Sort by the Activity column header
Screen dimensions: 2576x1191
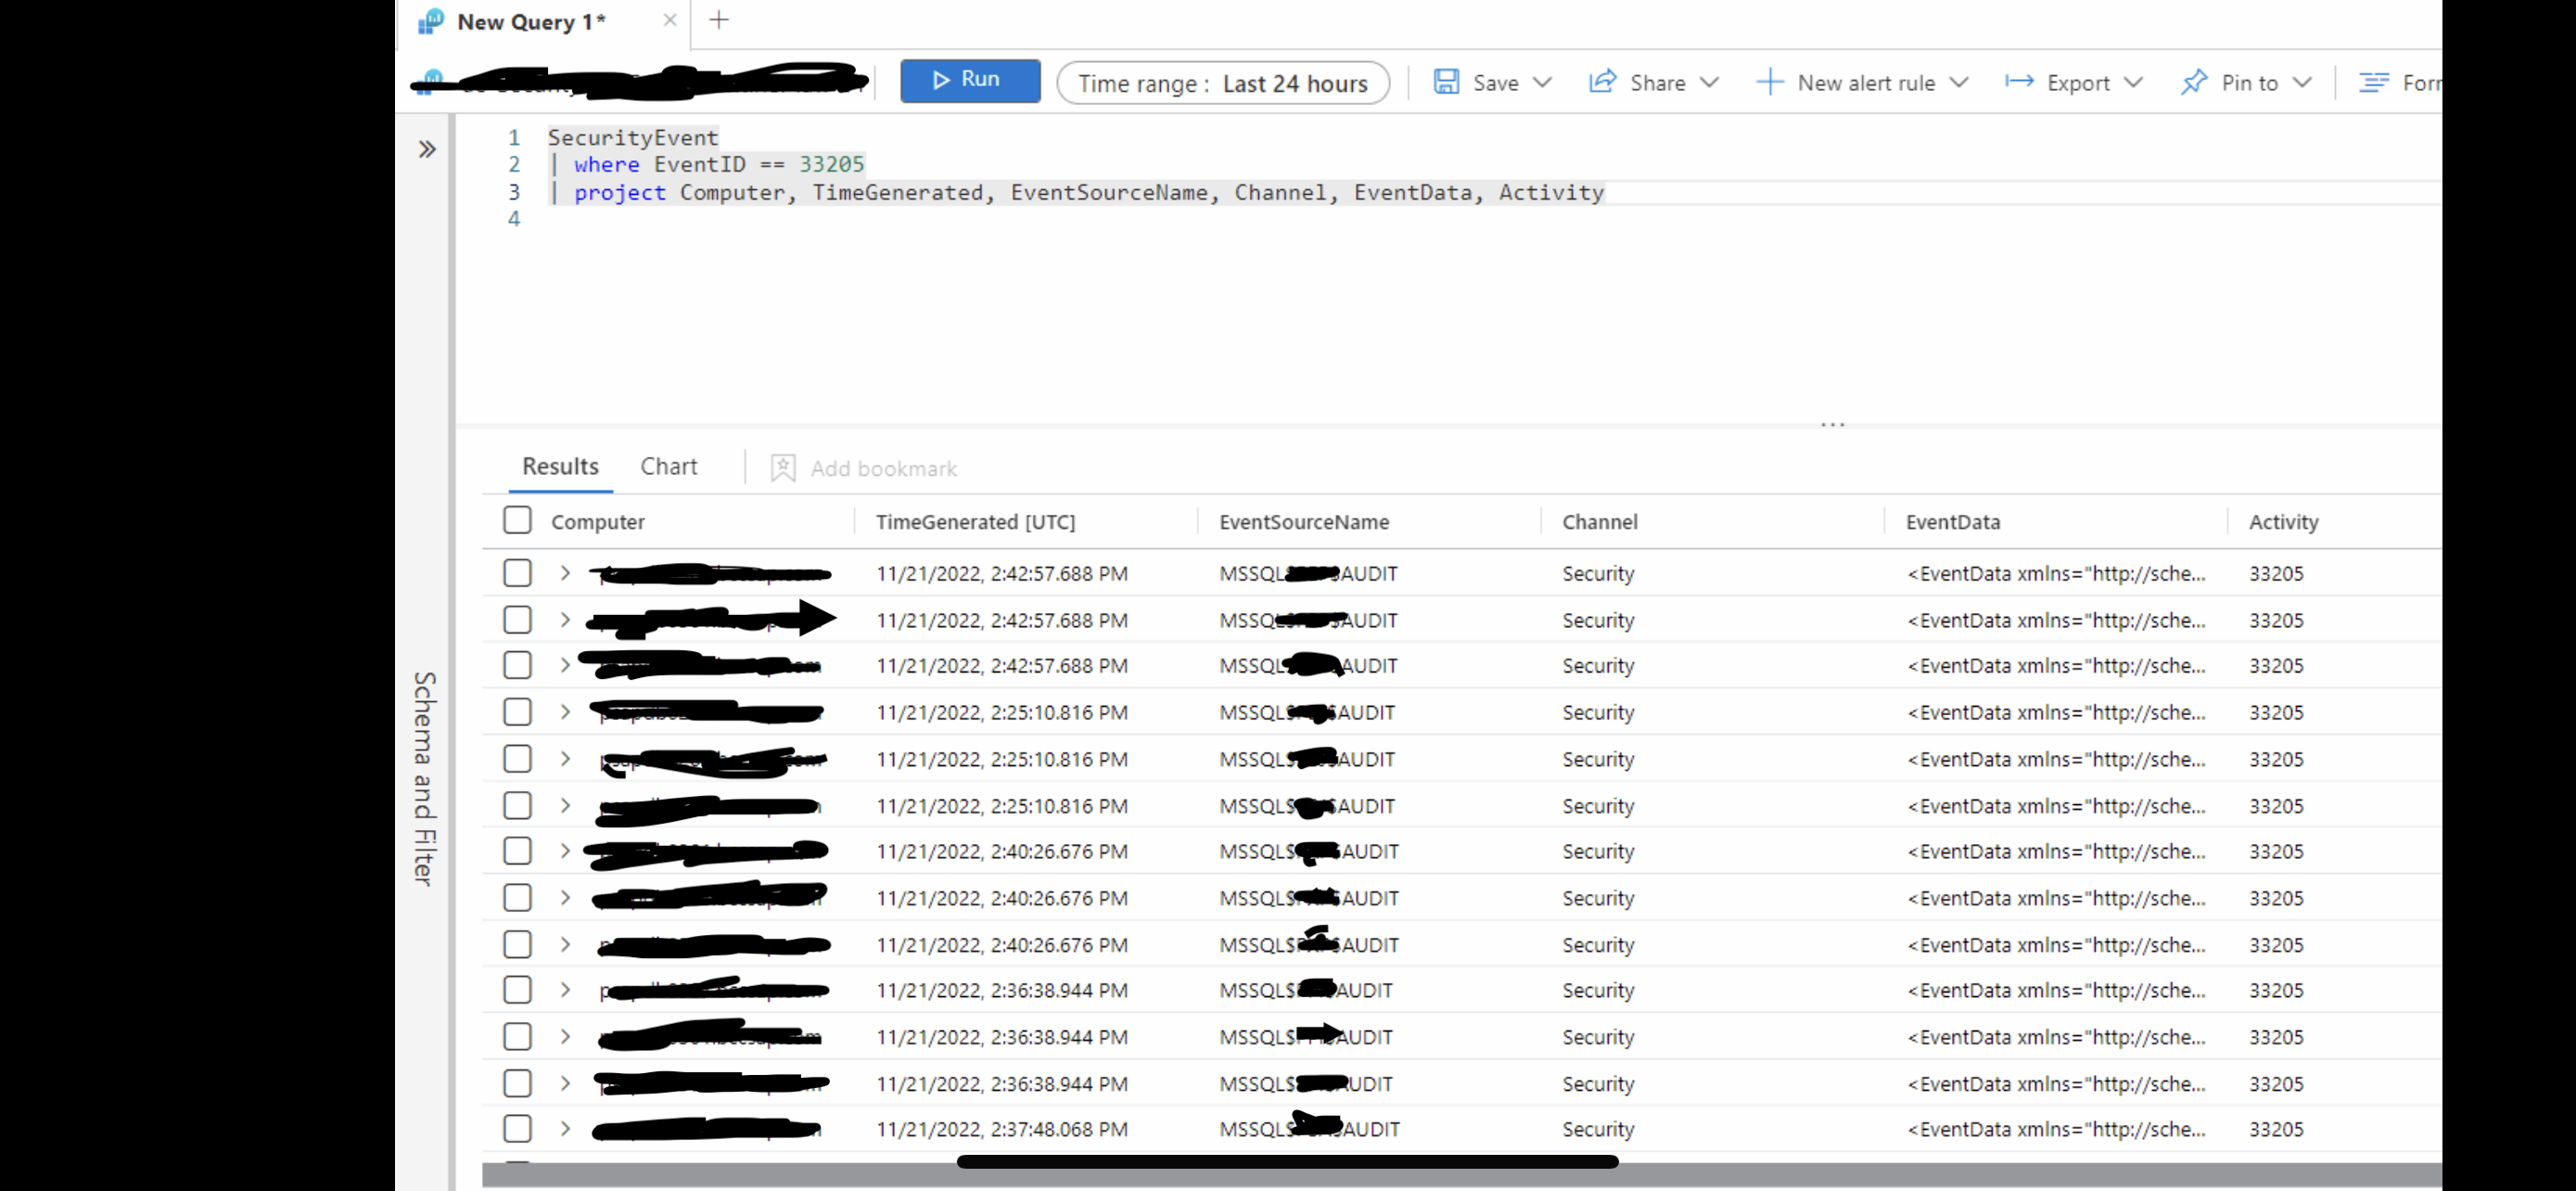coord(2283,522)
